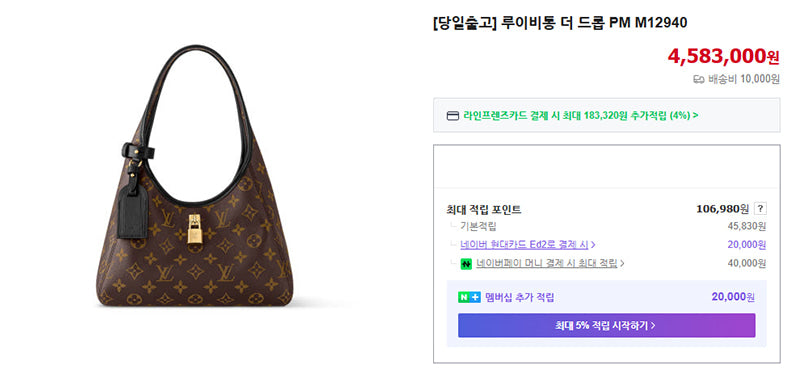Click the truck delivery fee icon

[698, 80]
